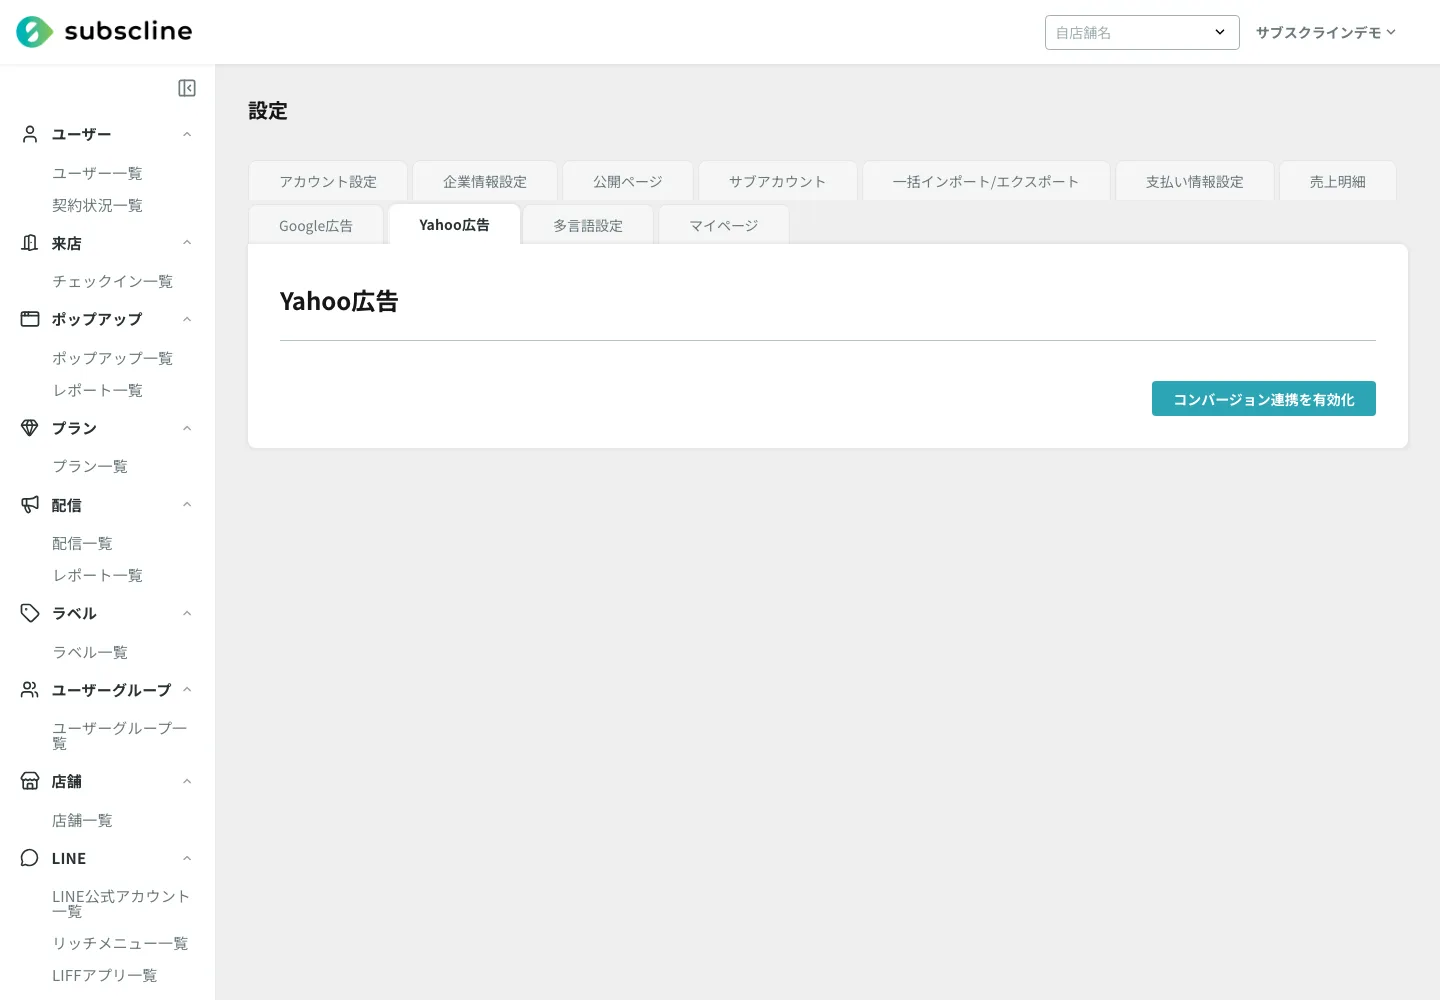Collapse the sidebar with the panel toggle icon

(187, 88)
